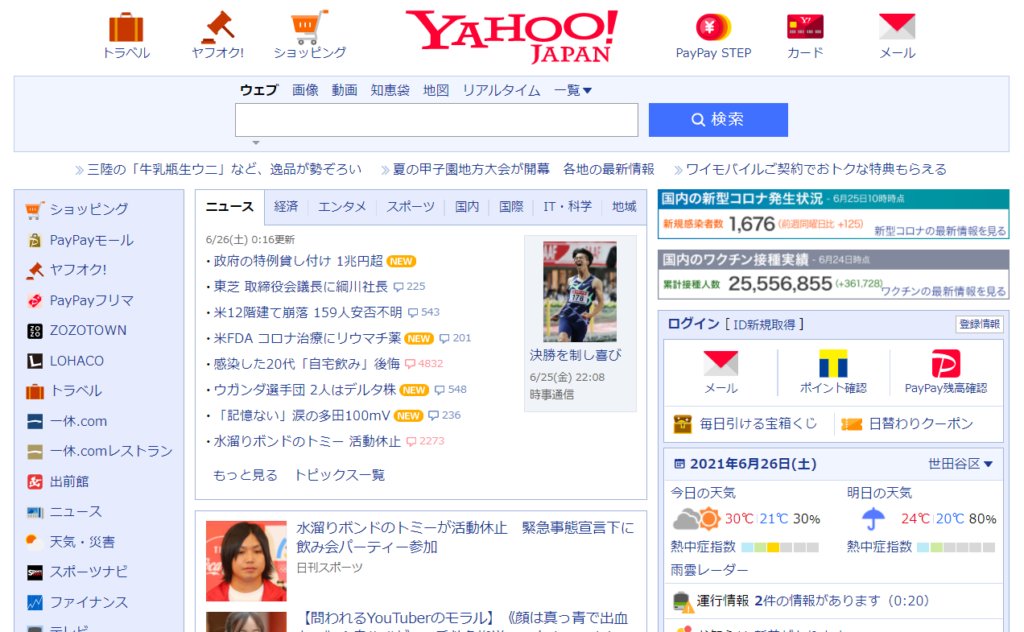The height and width of the screenshot is (632, 1024).
Task: Open 米12階建て崩落 159人安否不明 headline
Action: coord(308,312)
